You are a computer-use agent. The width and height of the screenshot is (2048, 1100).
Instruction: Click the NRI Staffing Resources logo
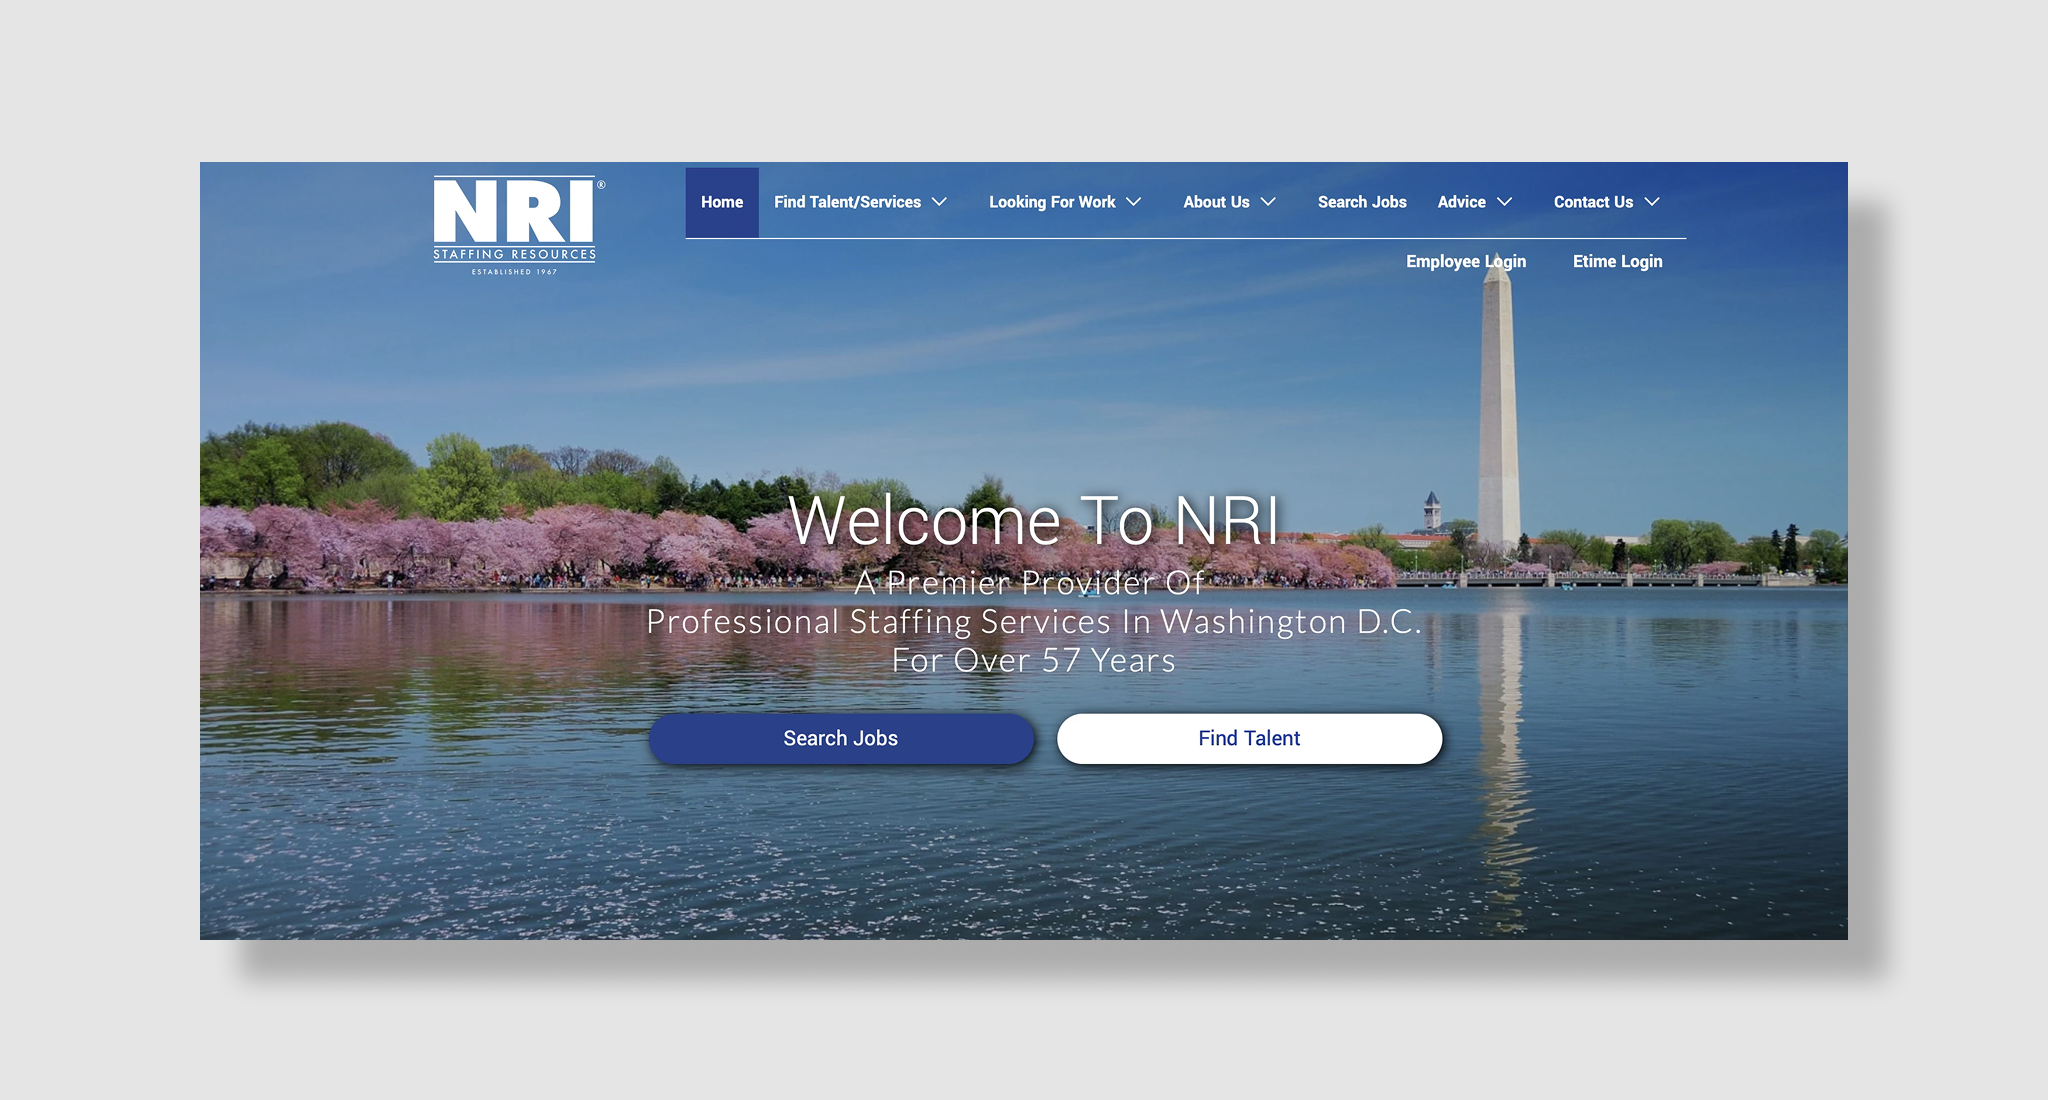point(513,222)
